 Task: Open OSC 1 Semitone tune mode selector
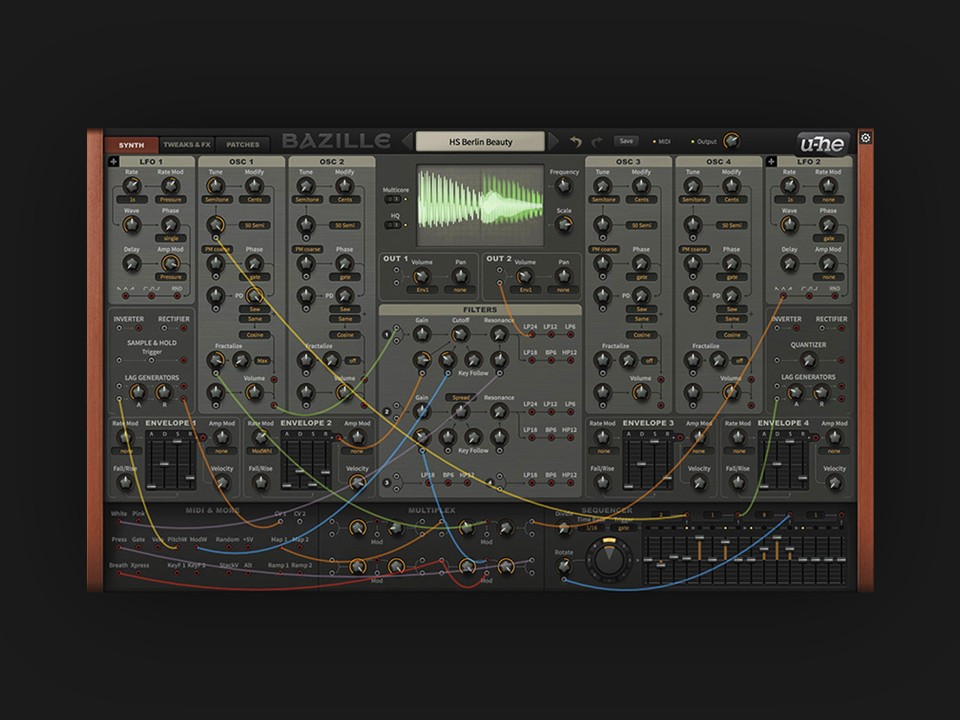pyautogui.click(x=217, y=200)
